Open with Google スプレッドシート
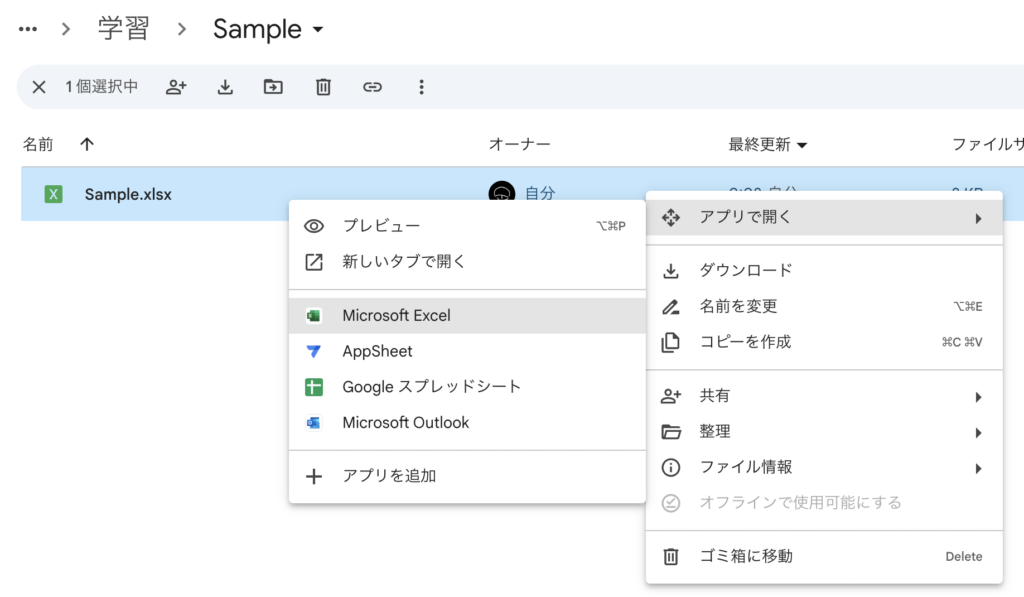1024x597 pixels. tap(467, 387)
